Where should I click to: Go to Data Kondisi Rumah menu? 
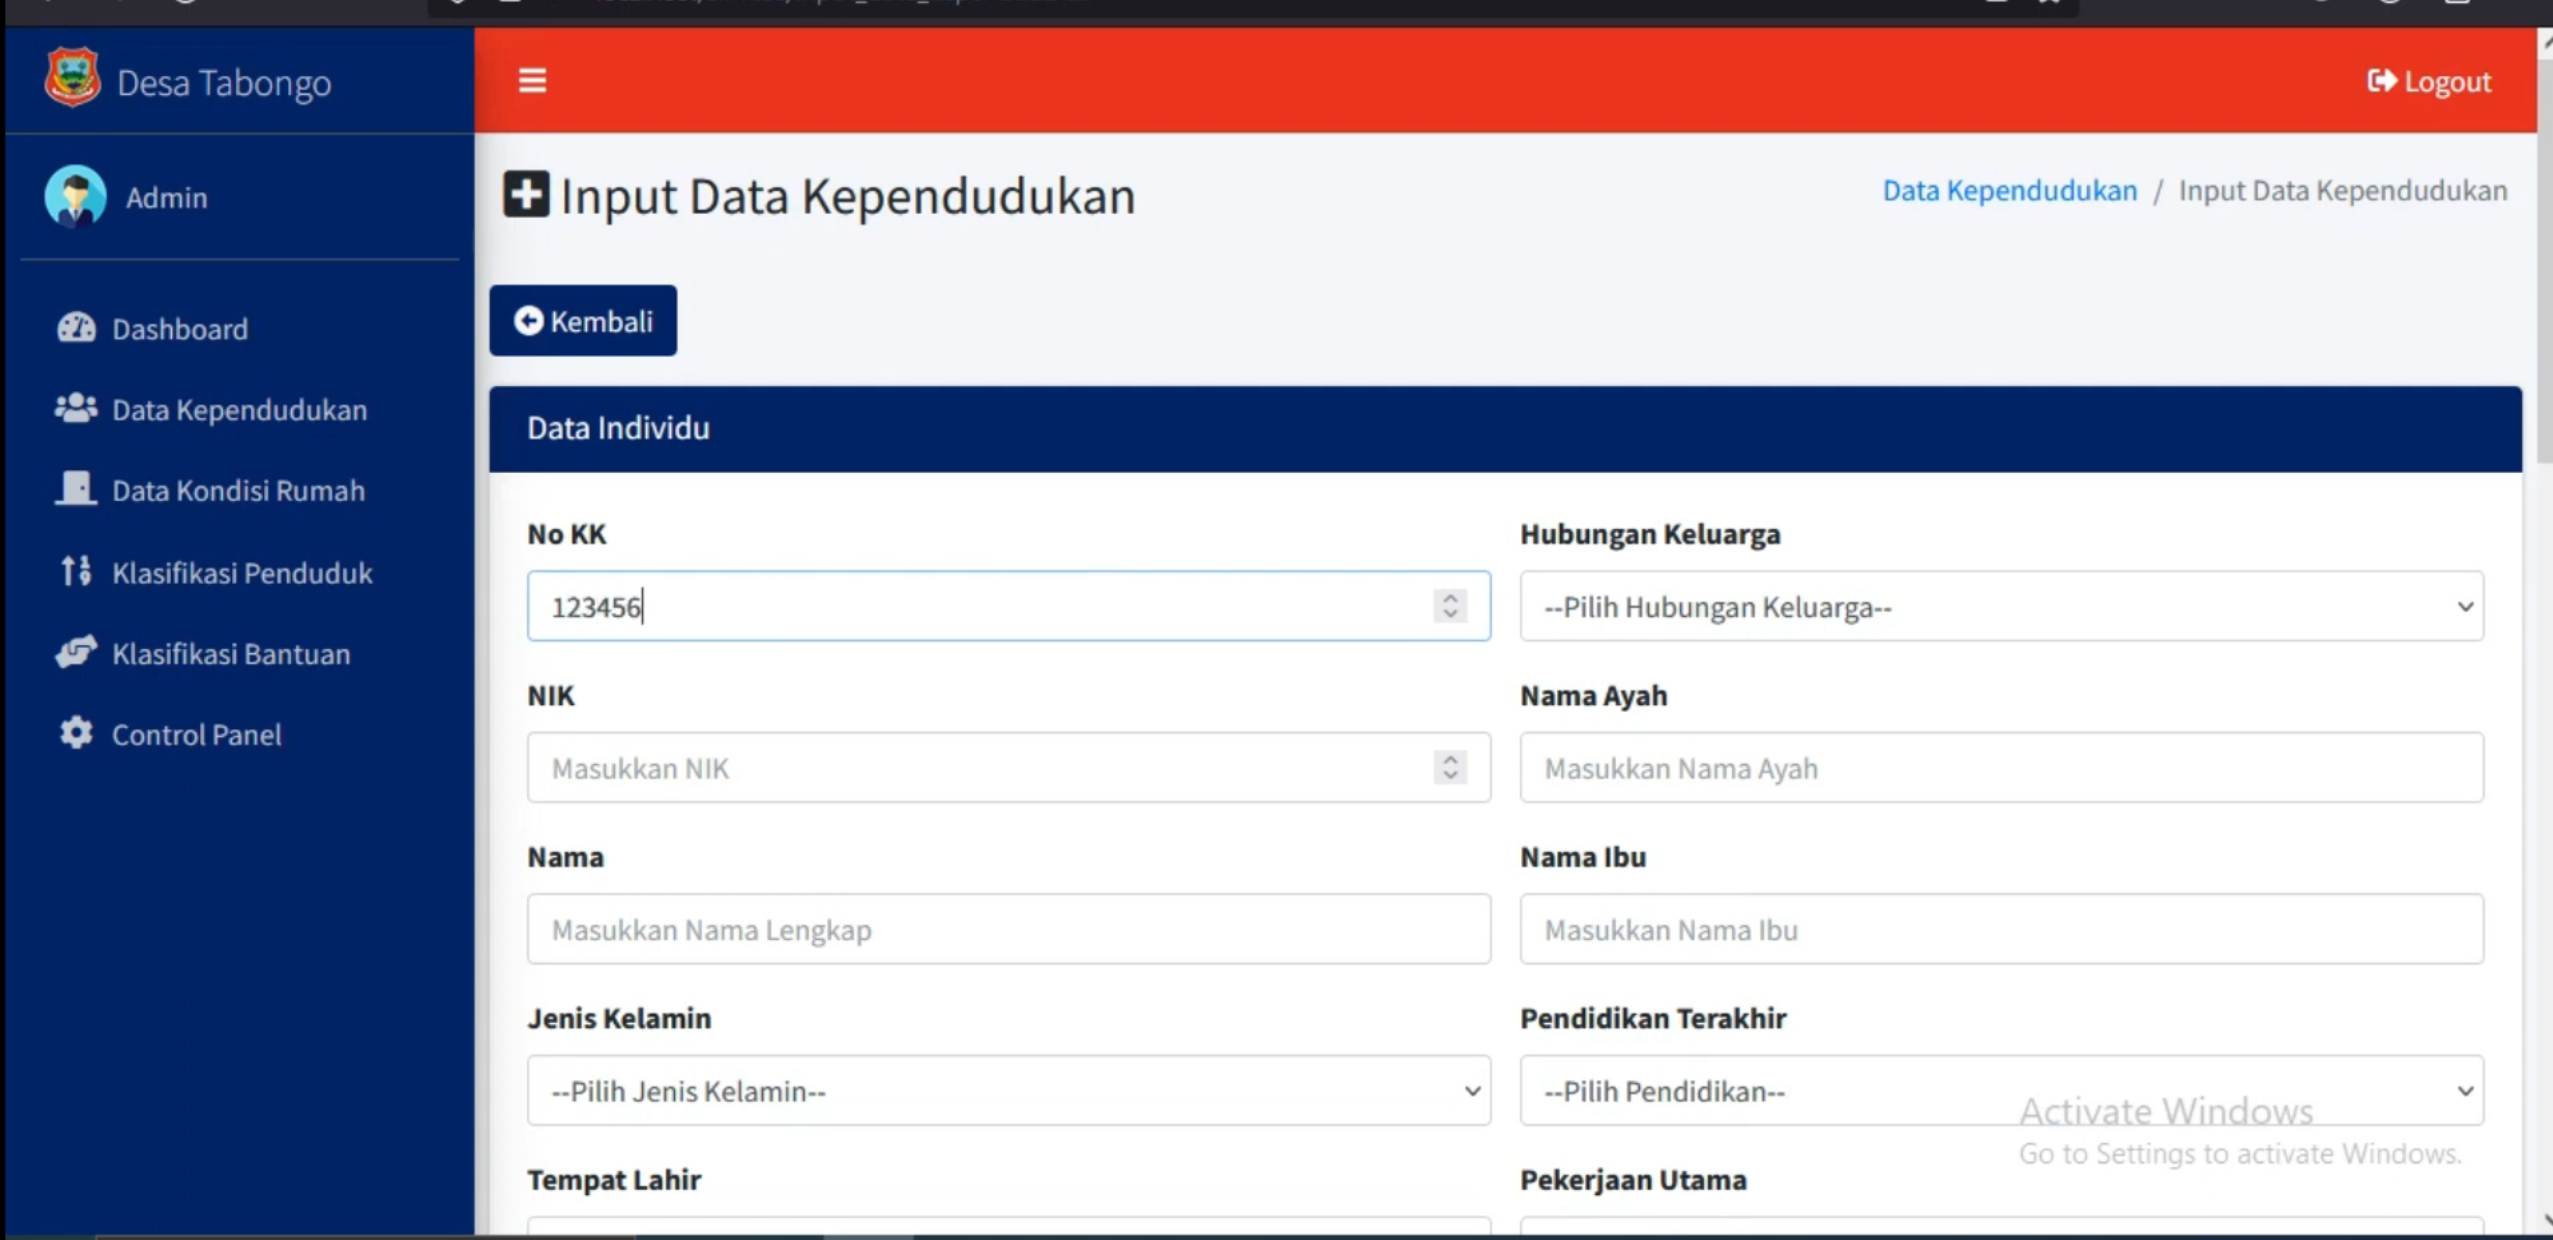(238, 491)
